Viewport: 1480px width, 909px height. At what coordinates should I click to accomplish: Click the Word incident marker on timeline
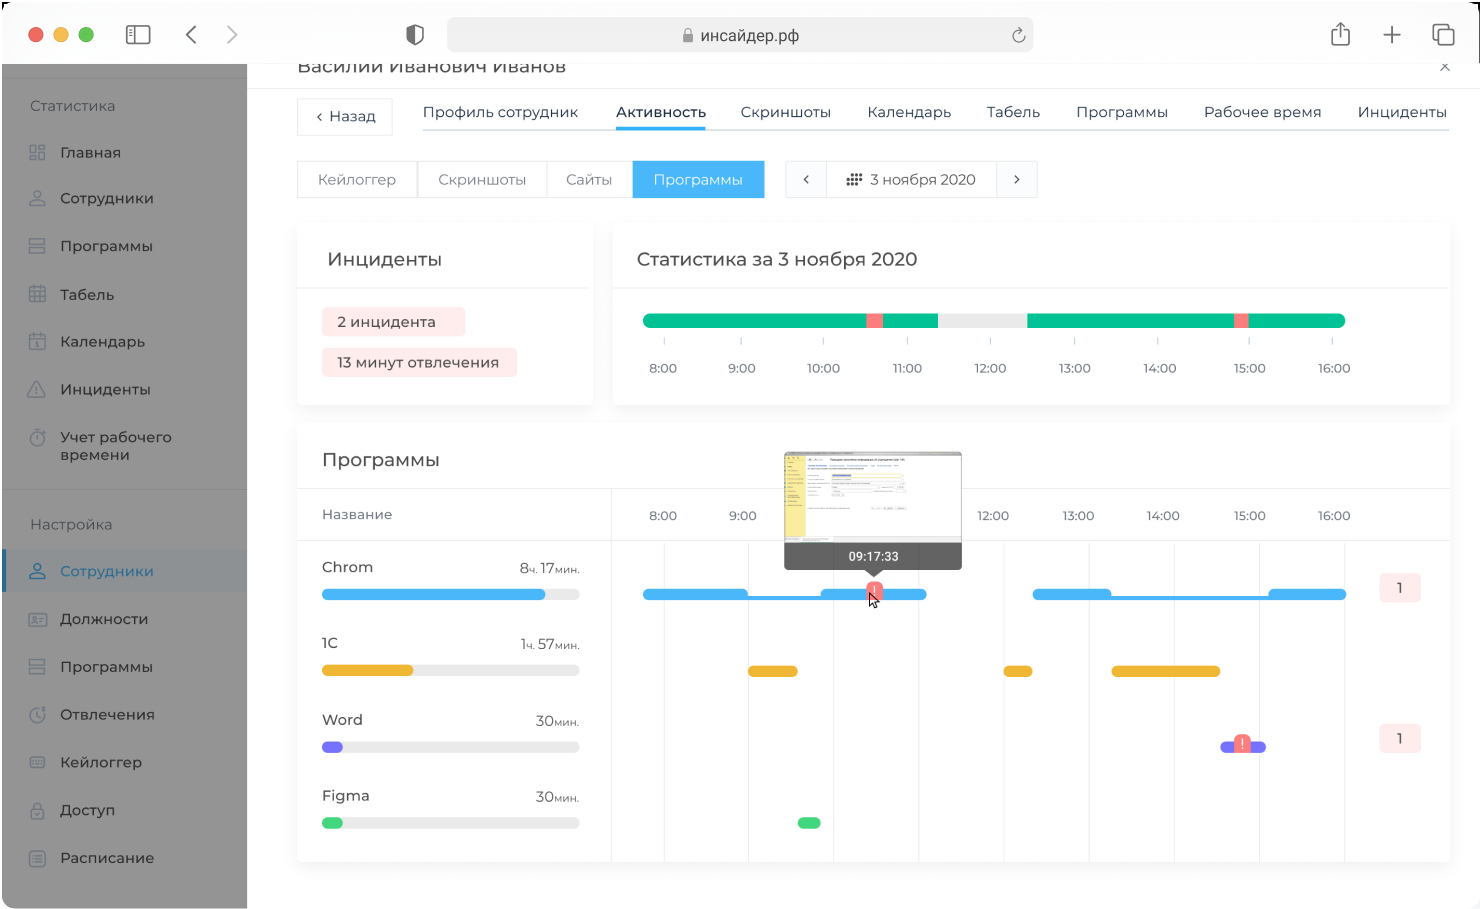(x=1242, y=743)
